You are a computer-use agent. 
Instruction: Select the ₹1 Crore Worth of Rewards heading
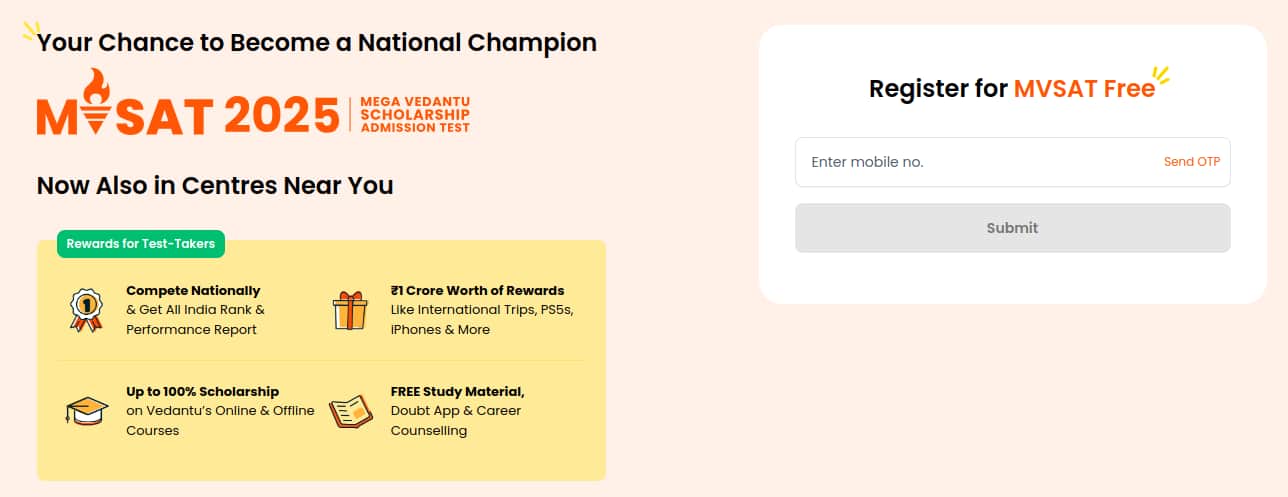(x=477, y=291)
